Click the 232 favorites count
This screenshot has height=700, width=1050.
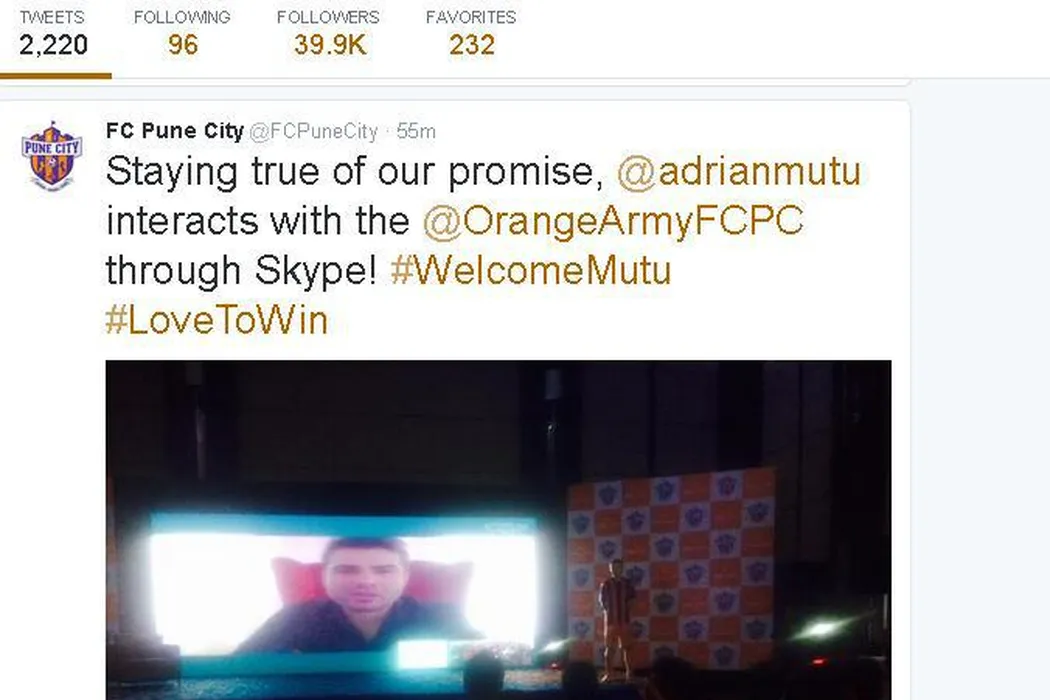click(472, 45)
